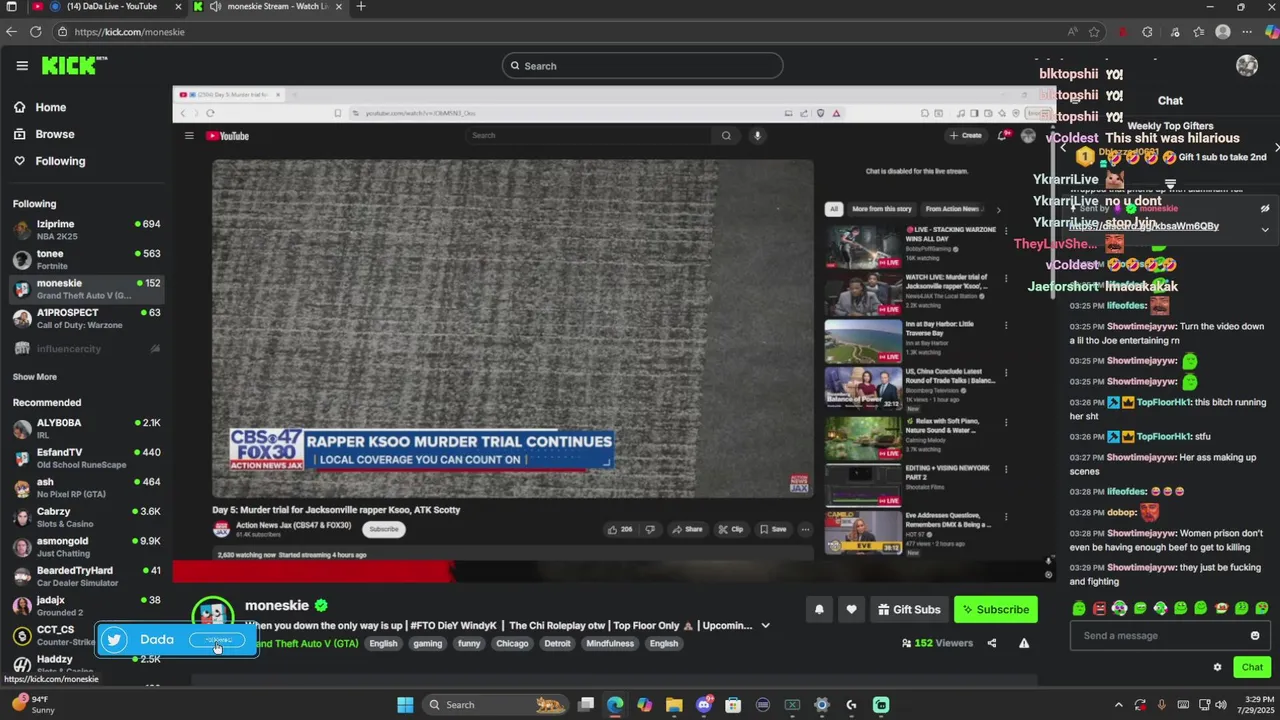Click the Gift Subs button
1280x720 pixels.
[909, 610]
